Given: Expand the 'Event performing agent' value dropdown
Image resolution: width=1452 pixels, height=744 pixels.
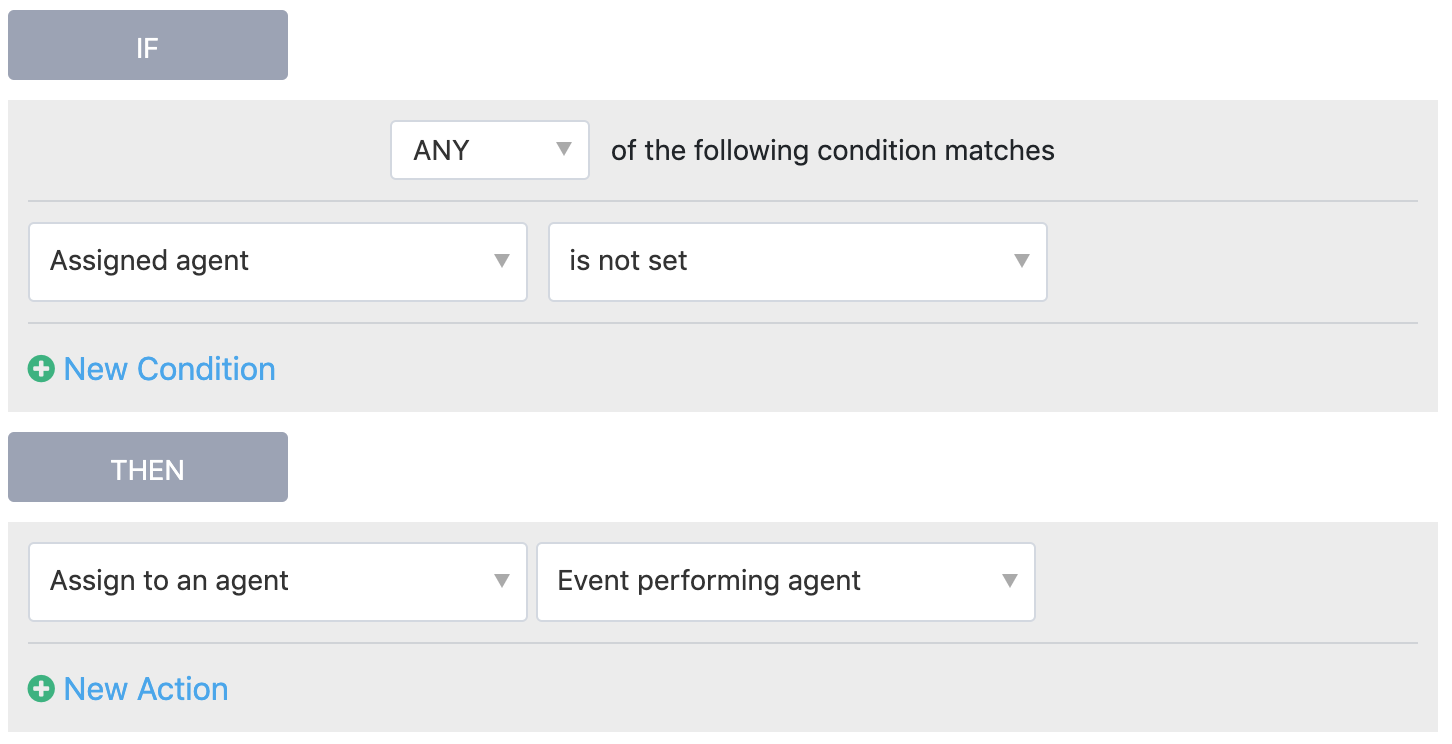Looking at the screenshot, I should click(x=785, y=582).
